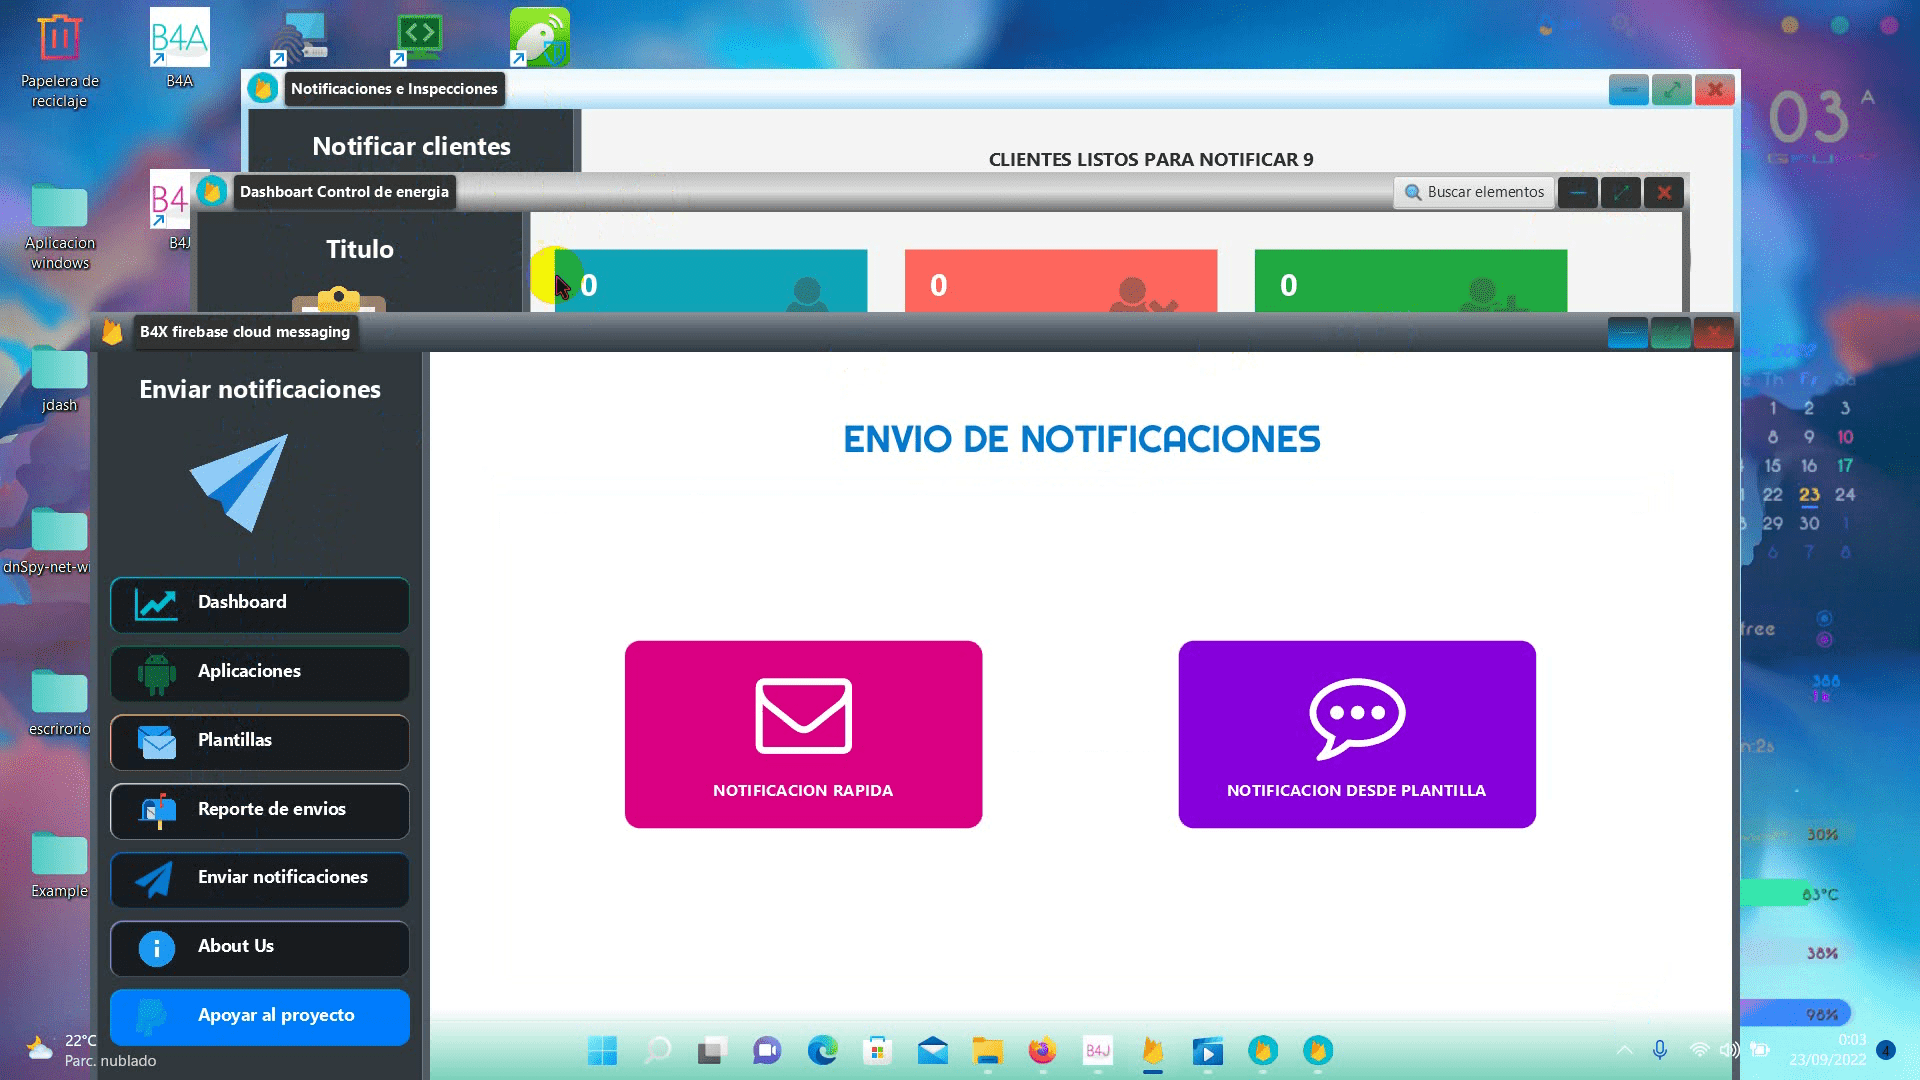The height and width of the screenshot is (1080, 1920).
Task: Click the teal zero counter card
Action: coord(712,282)
